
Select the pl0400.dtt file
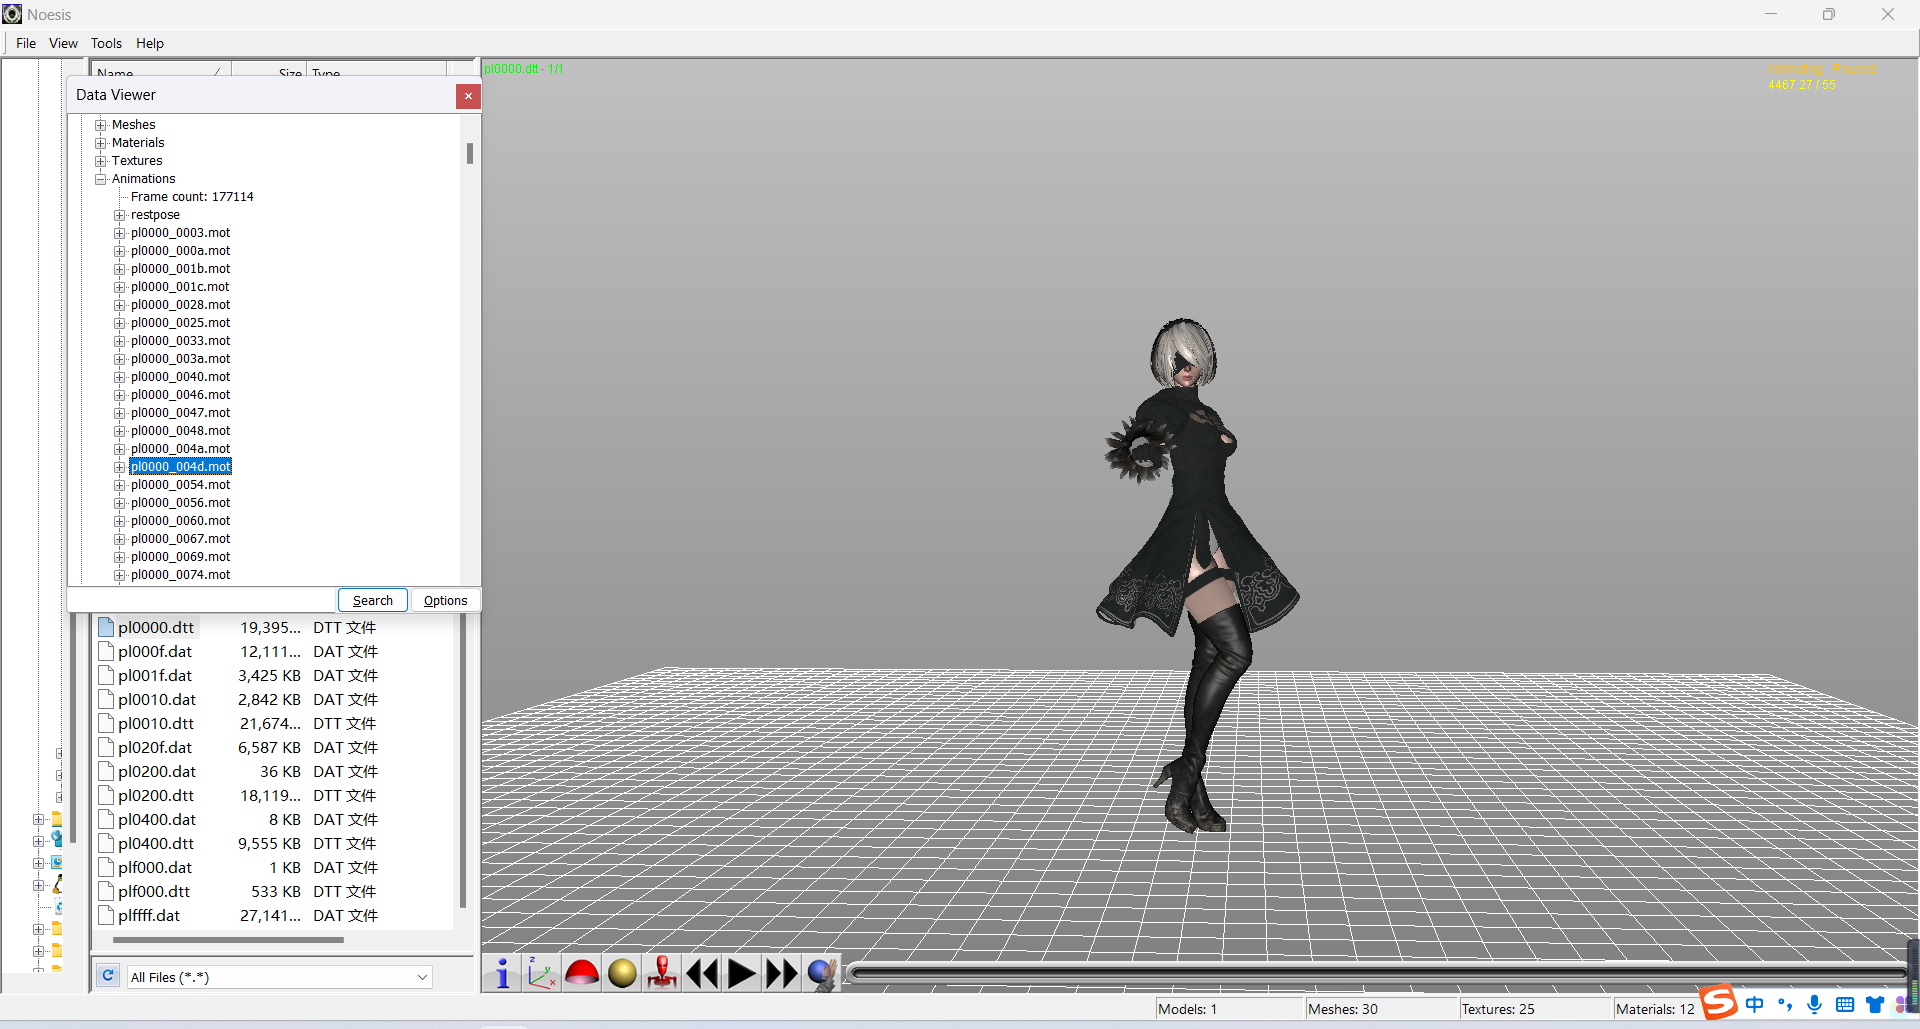(x=156, y=844)
